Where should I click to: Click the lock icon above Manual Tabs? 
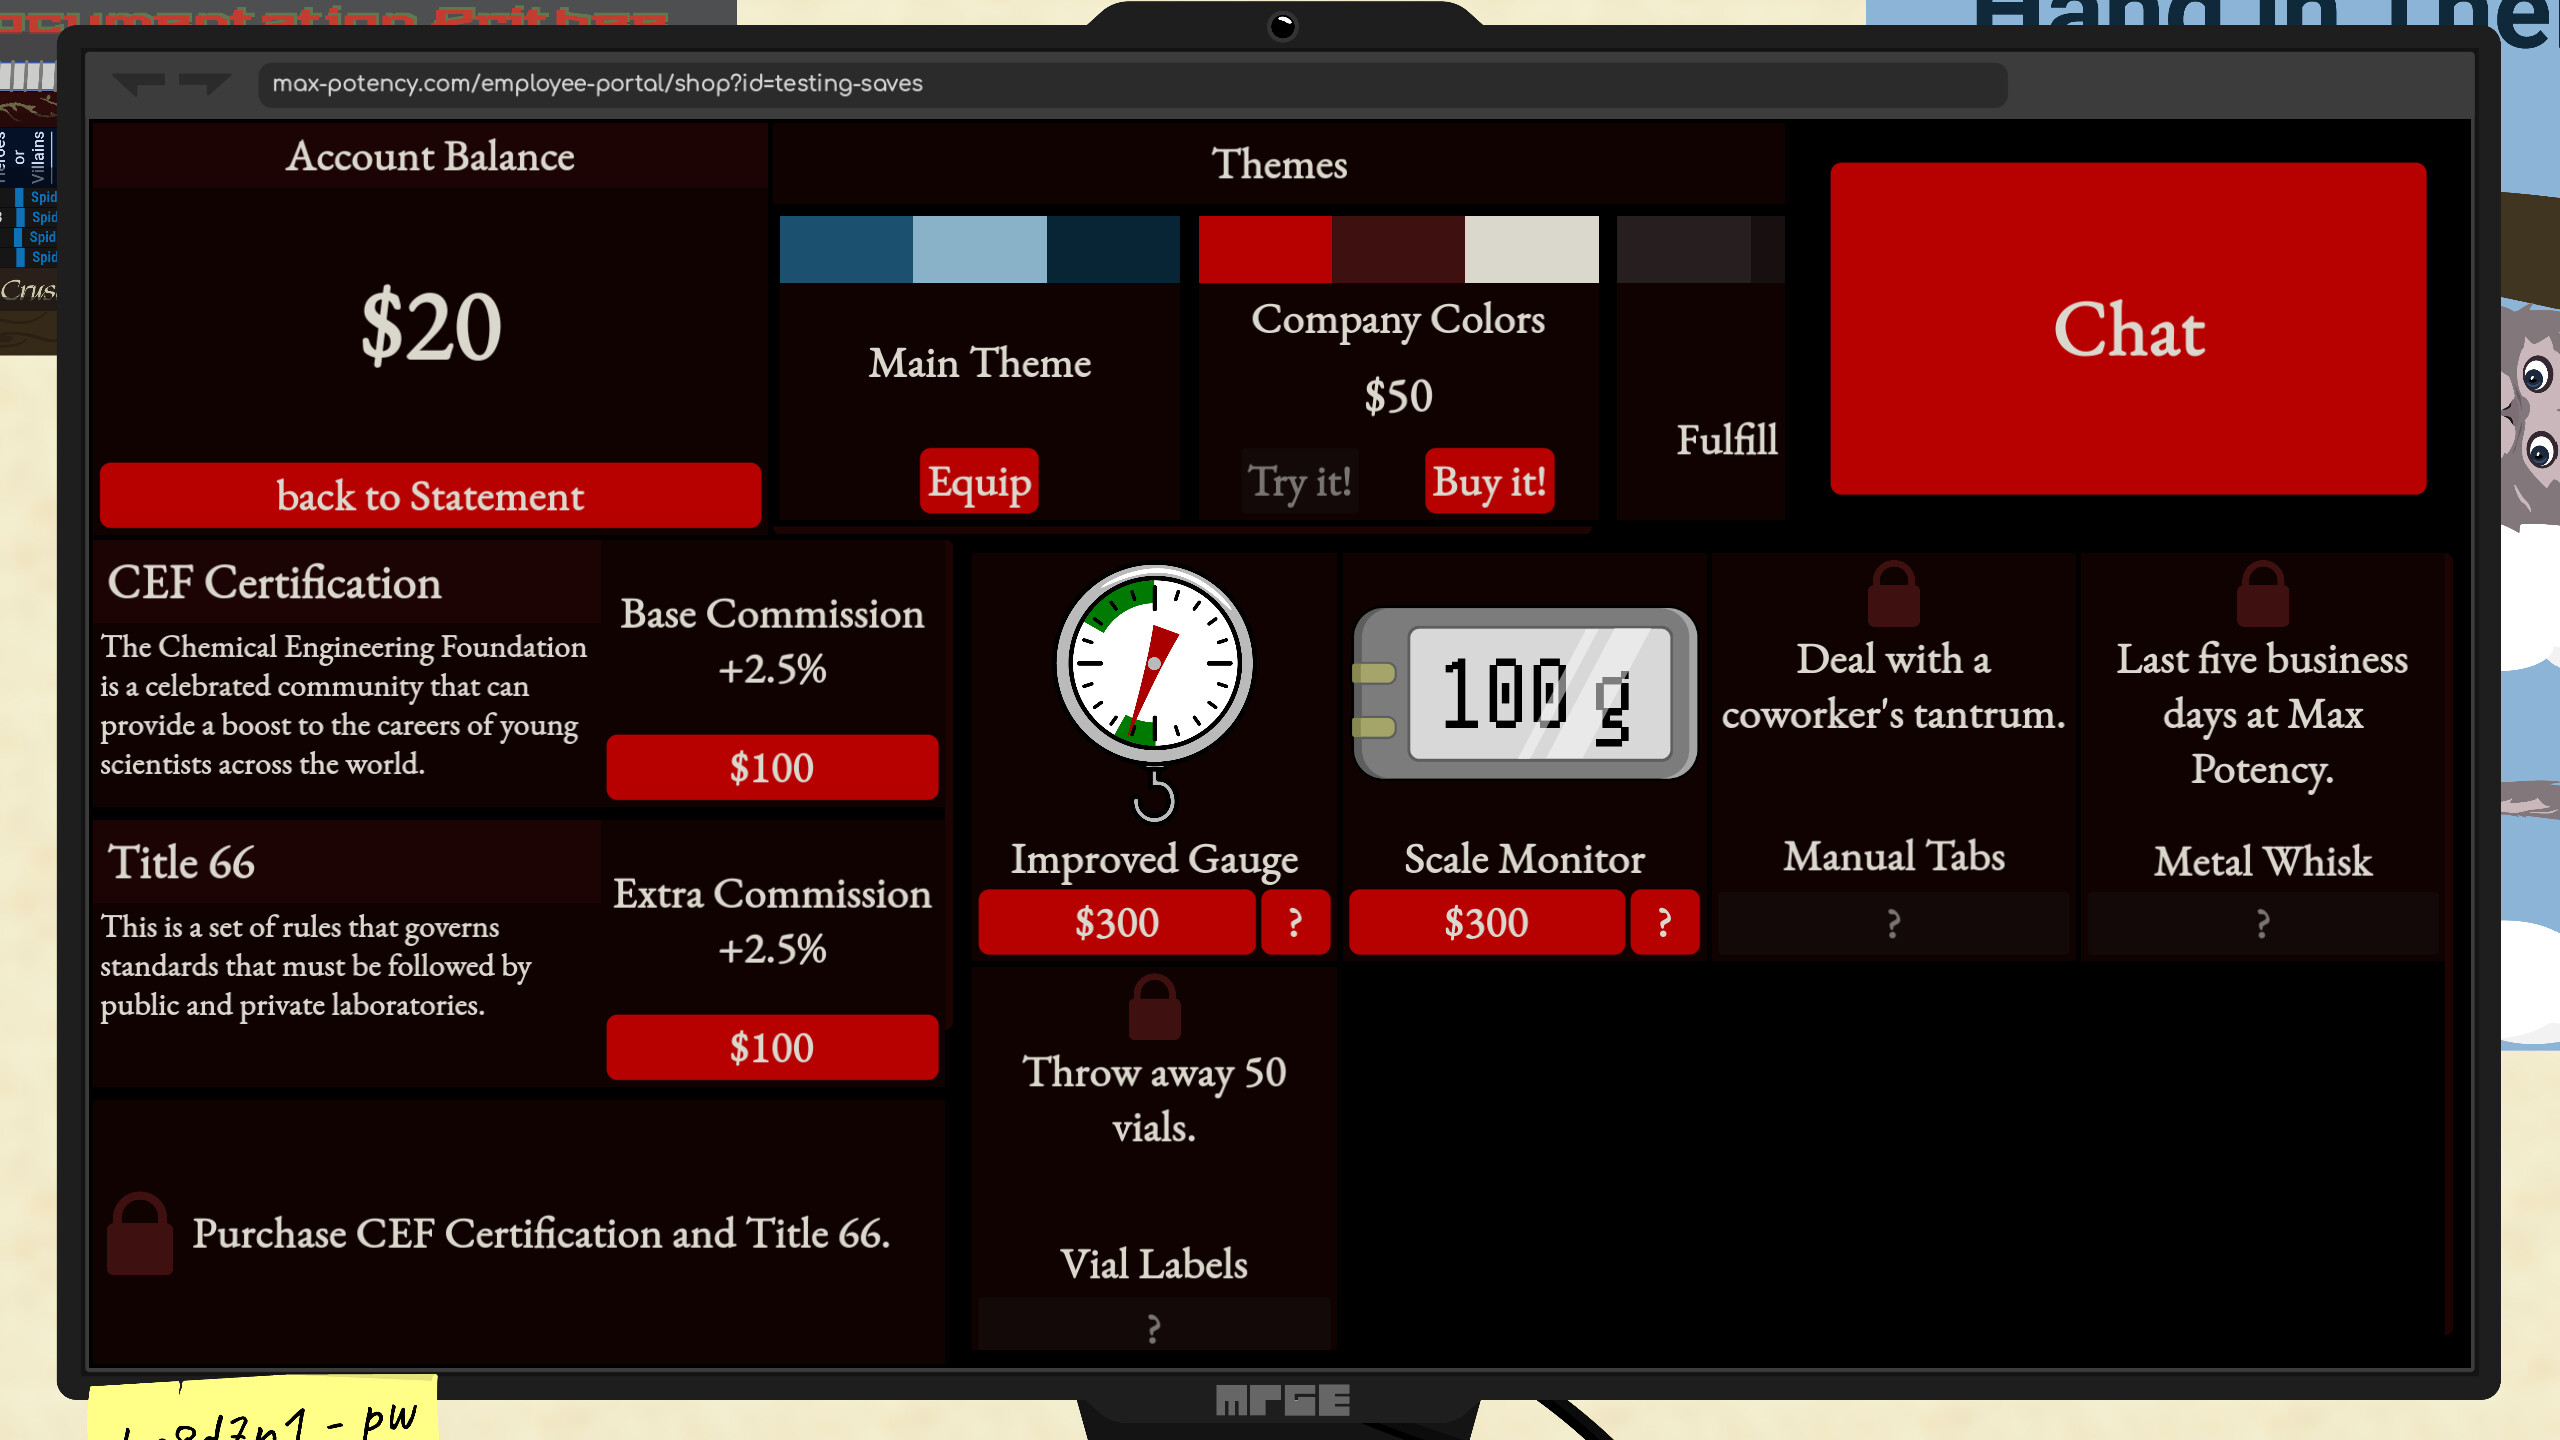(1893, 592)
